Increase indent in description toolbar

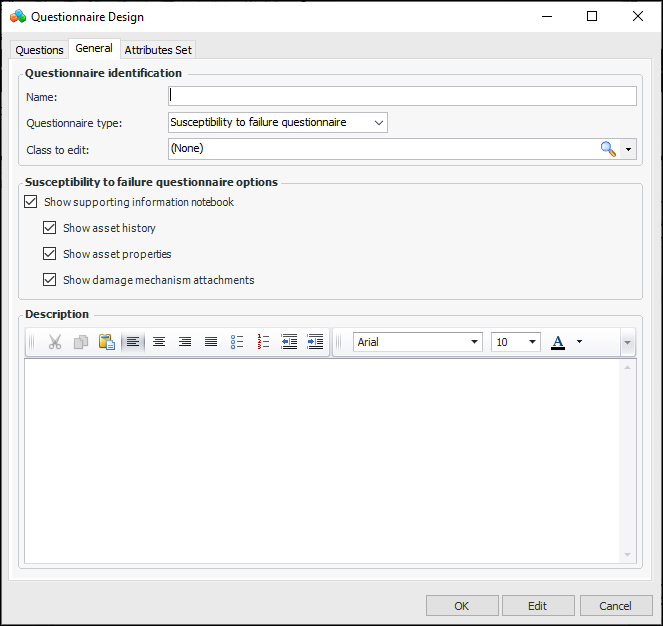tap(315, 342)
